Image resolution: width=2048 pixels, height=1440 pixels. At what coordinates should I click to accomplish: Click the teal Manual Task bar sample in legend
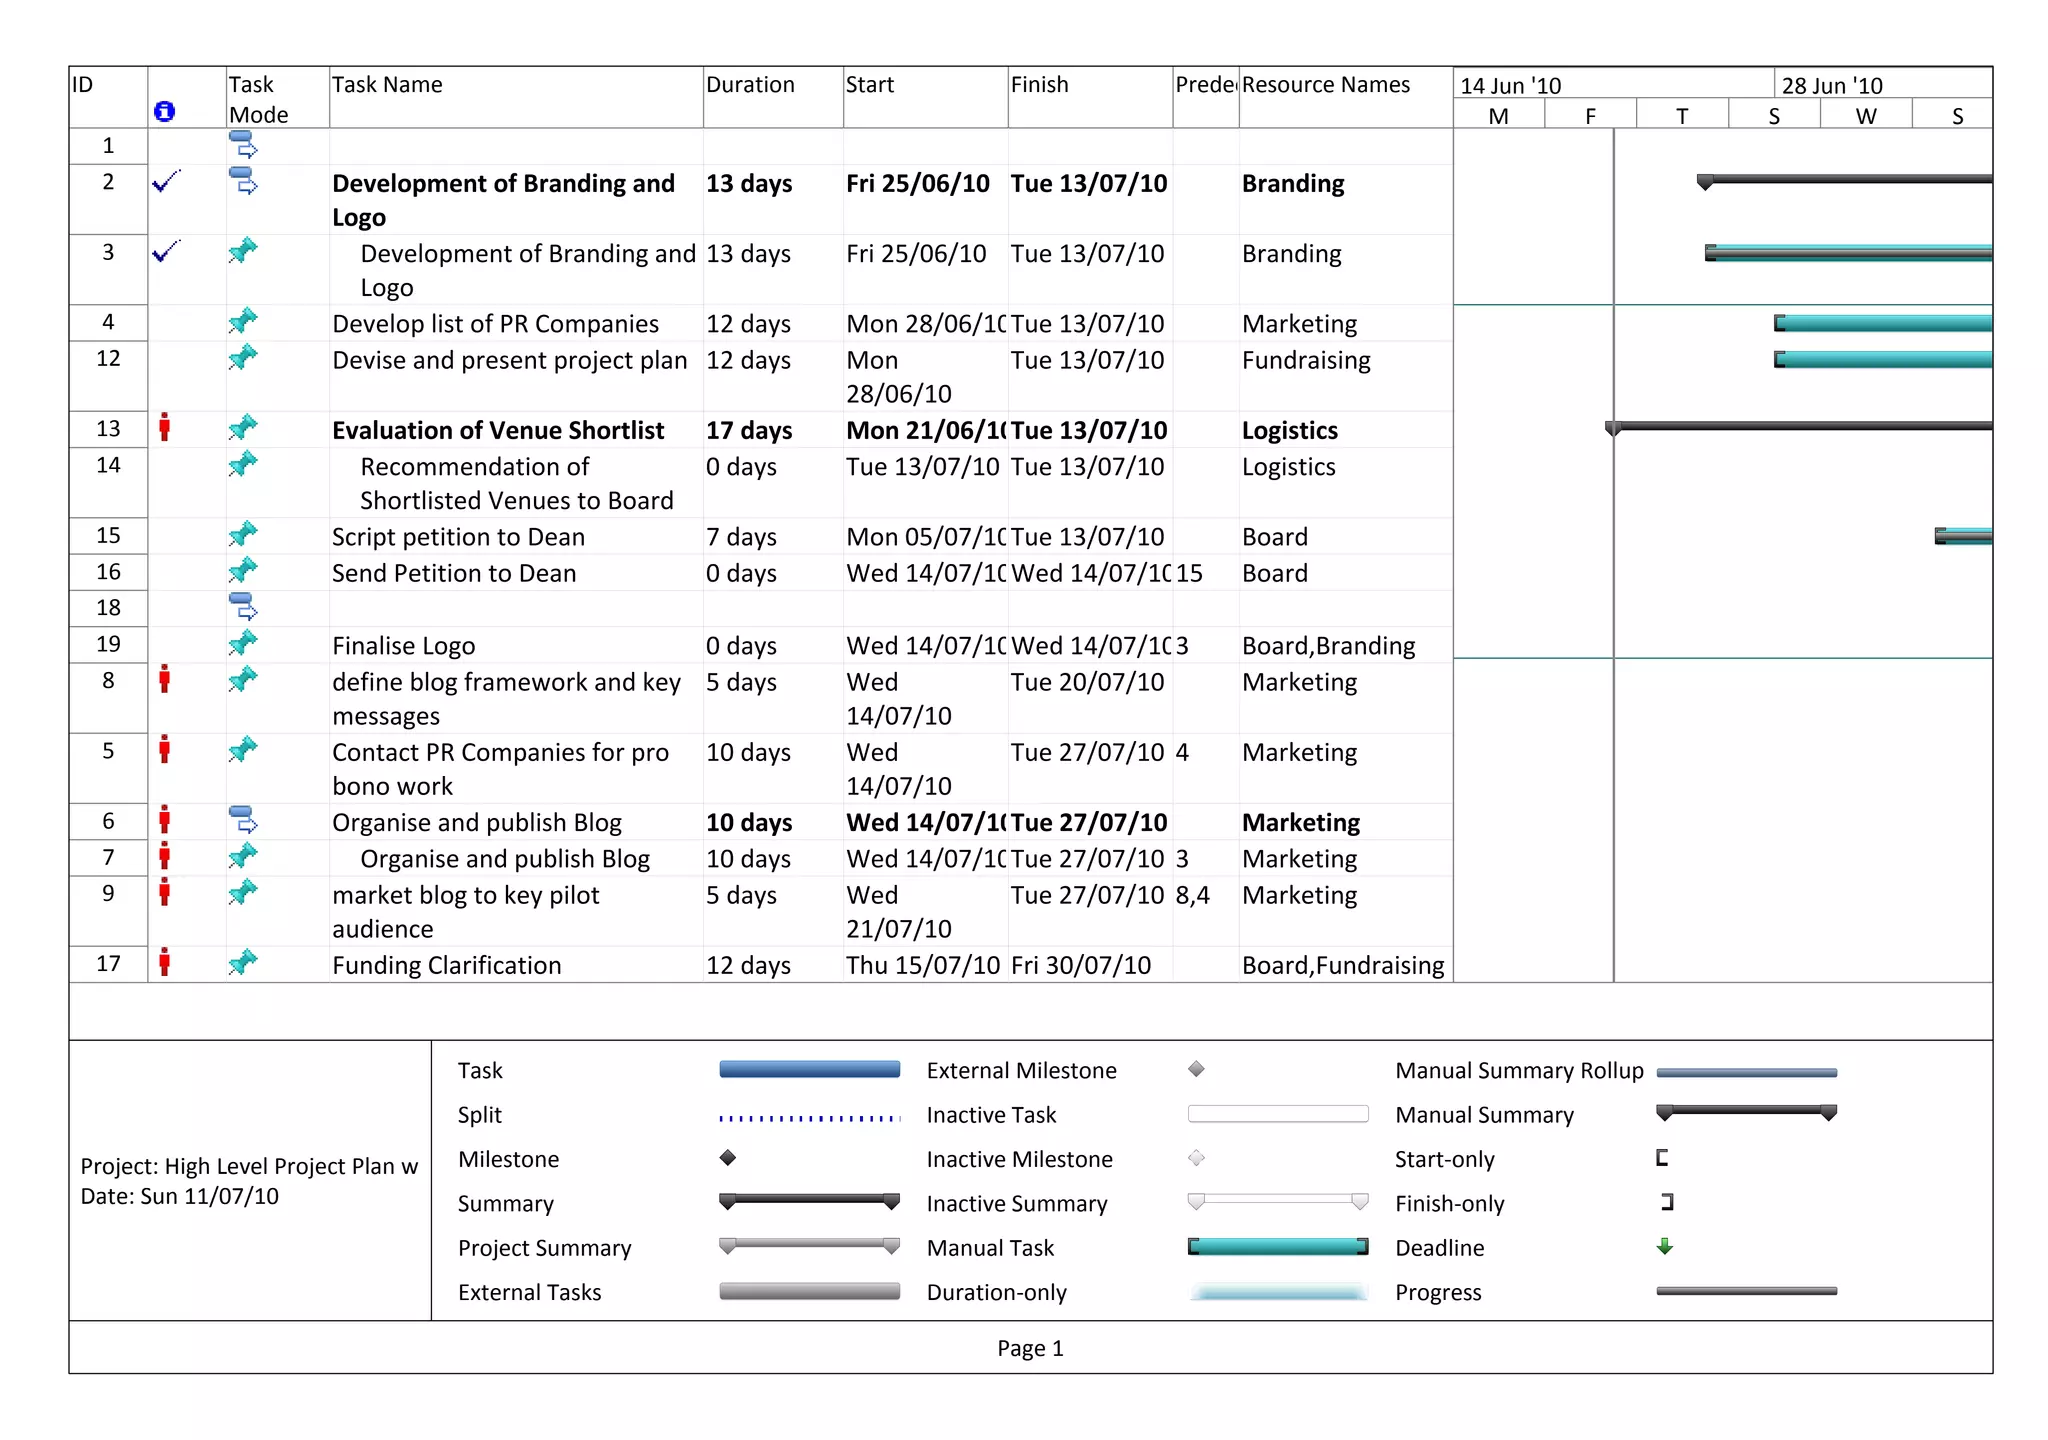(1278, 1247)
